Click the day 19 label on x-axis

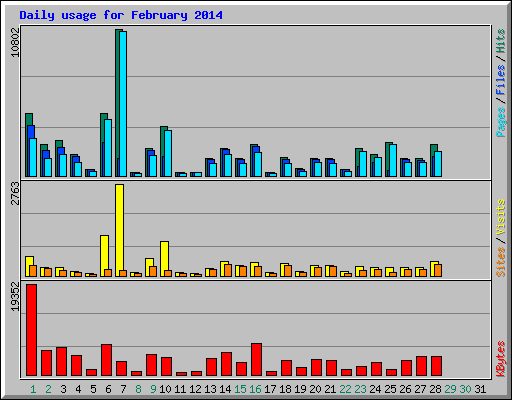tap(300, 389)
